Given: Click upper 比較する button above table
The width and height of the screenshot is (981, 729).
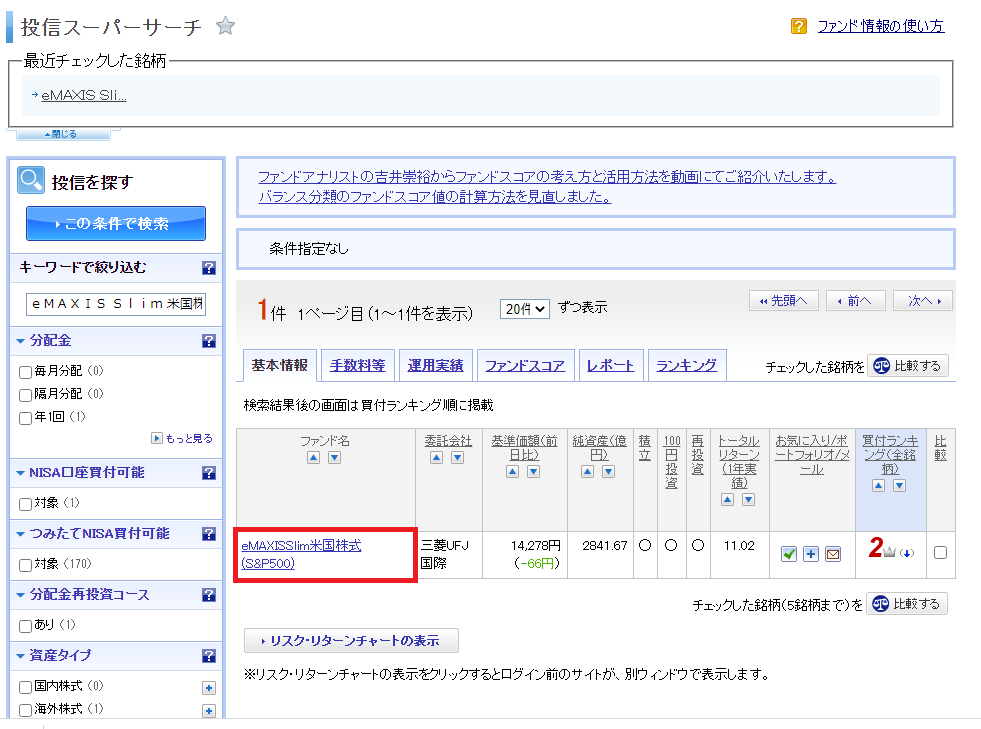Looking at the screenshot, I should click(x=908, y=366).
